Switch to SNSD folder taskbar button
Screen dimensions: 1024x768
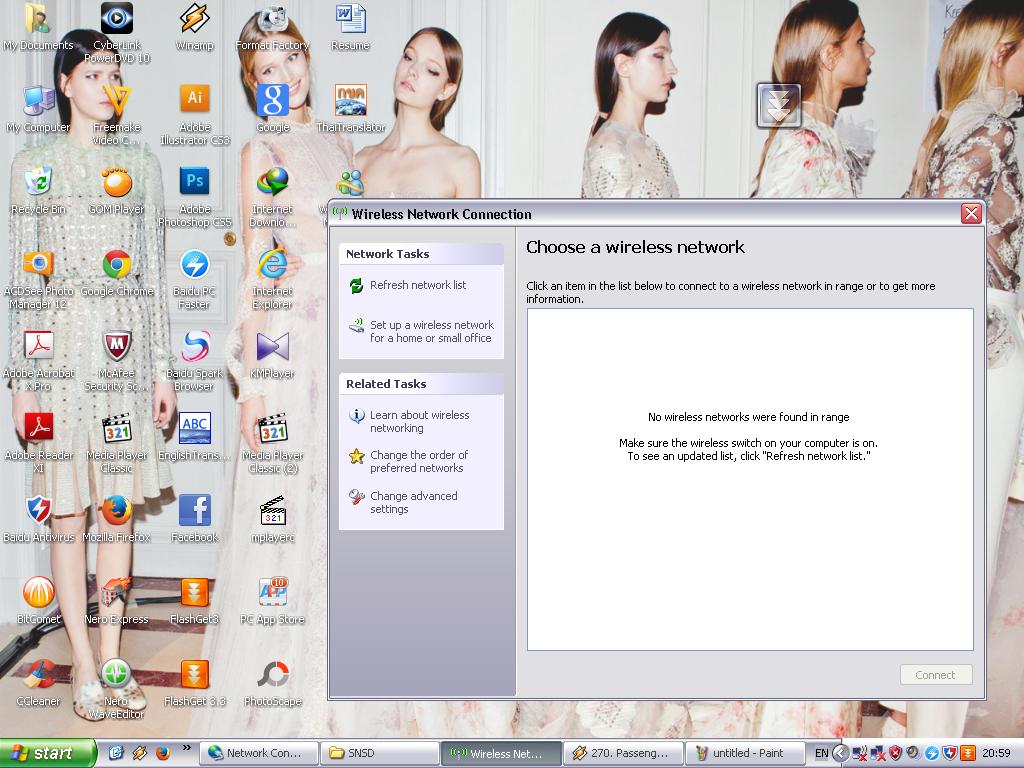[x=380, y=753]
